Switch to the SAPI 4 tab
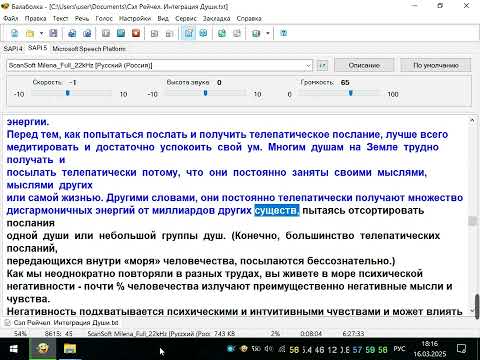This screenshot has width=480, height=360. 13,49
